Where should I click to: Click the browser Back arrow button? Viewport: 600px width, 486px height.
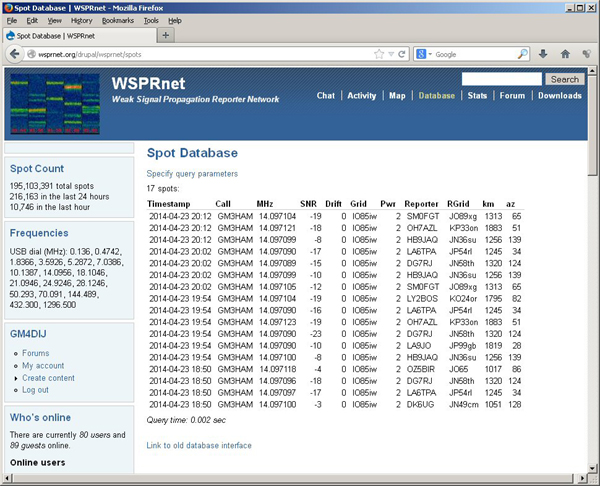(x=15, y=54)
